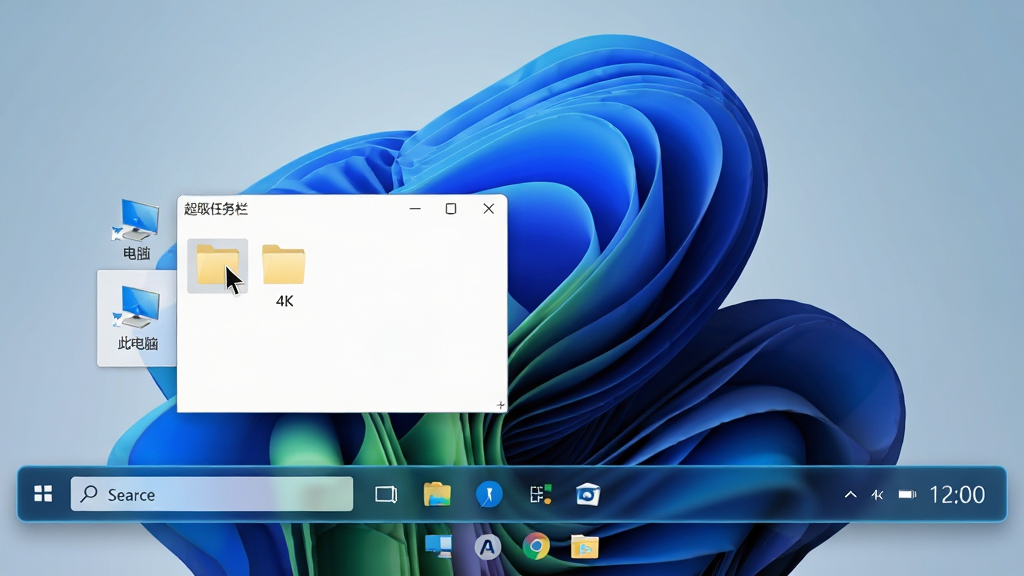1024x576 pixels.
Task: Open the camera app icon in taskbar
Action: coord(588,494)
